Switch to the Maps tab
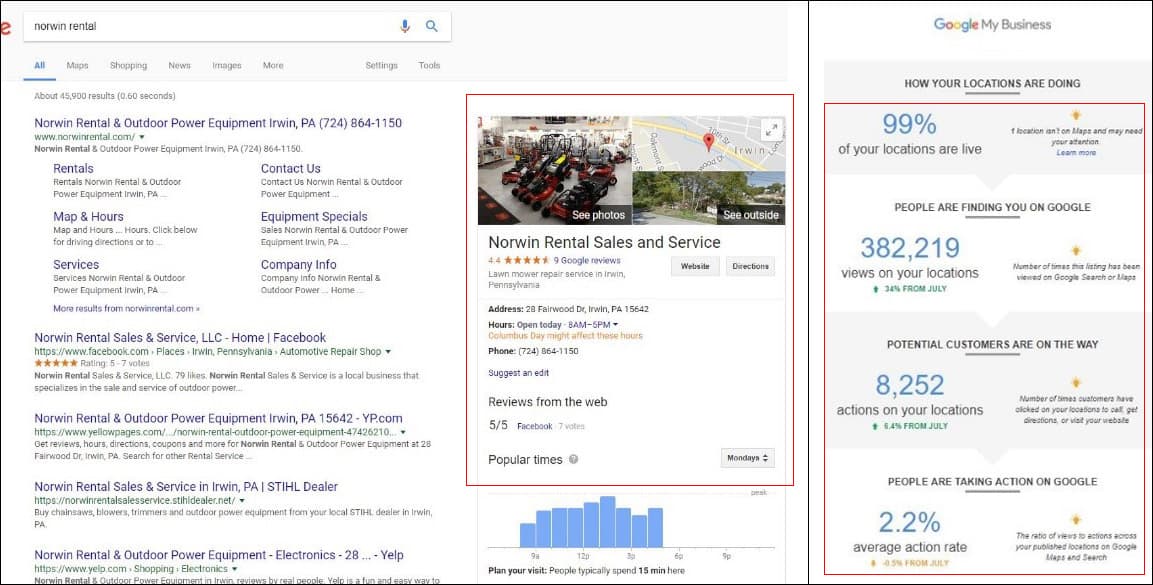Image resolution: width=1153 pixels, height=585 pixels. click(77, 65)
